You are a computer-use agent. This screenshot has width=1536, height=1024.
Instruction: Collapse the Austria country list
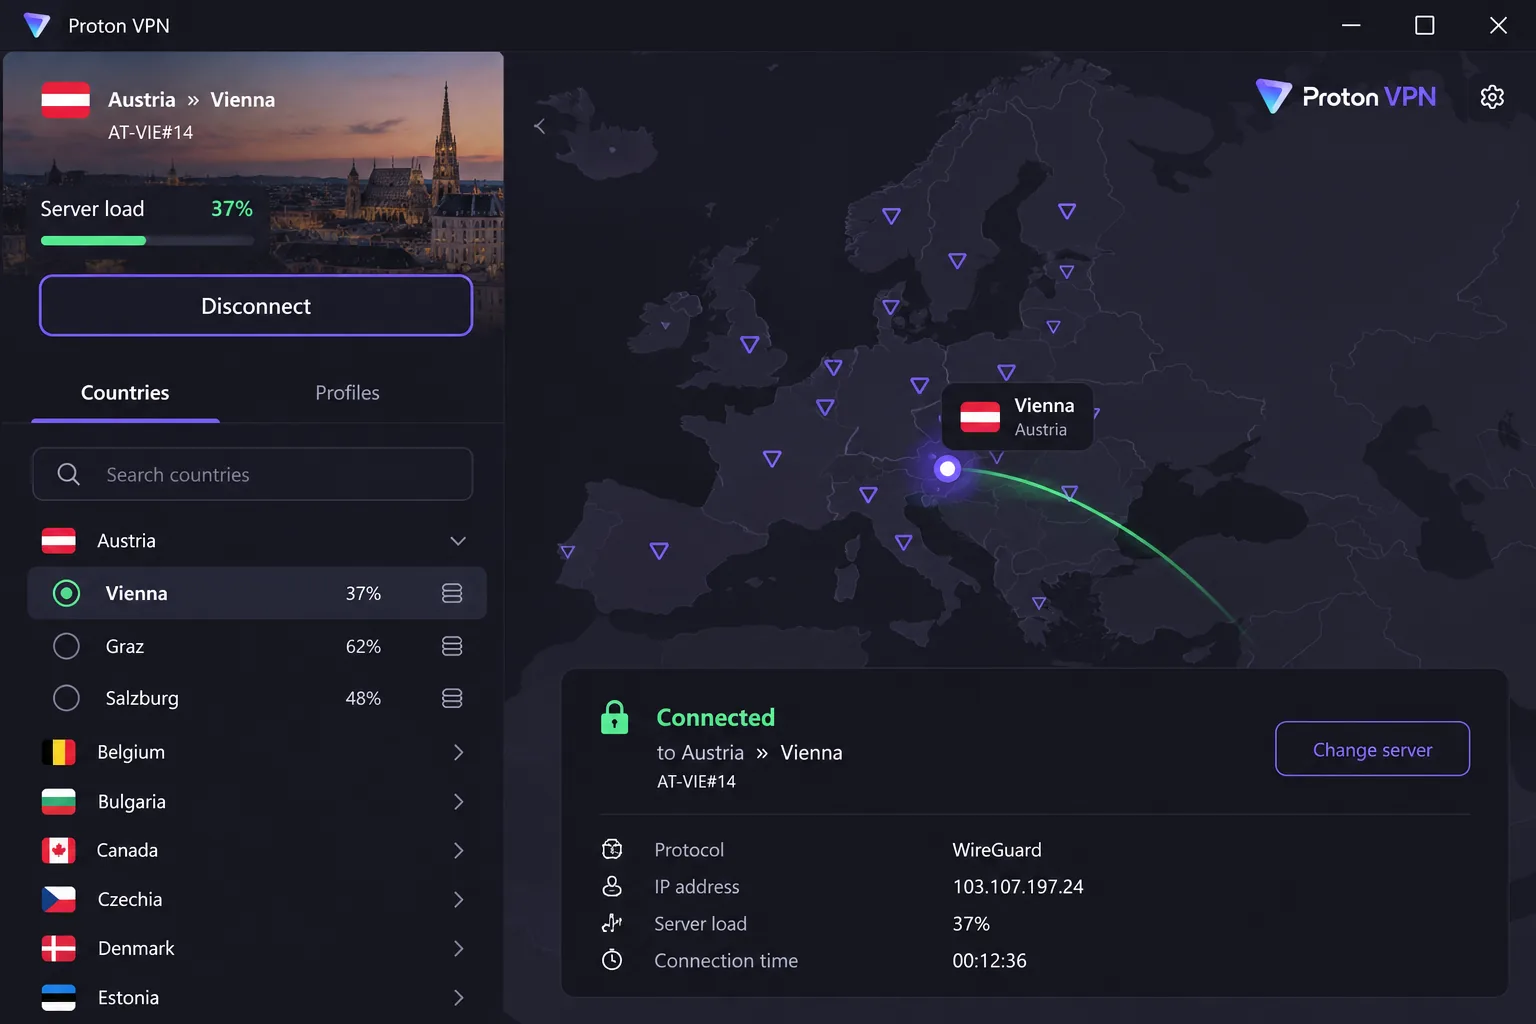pyautogui.click(x=458, y=541)
